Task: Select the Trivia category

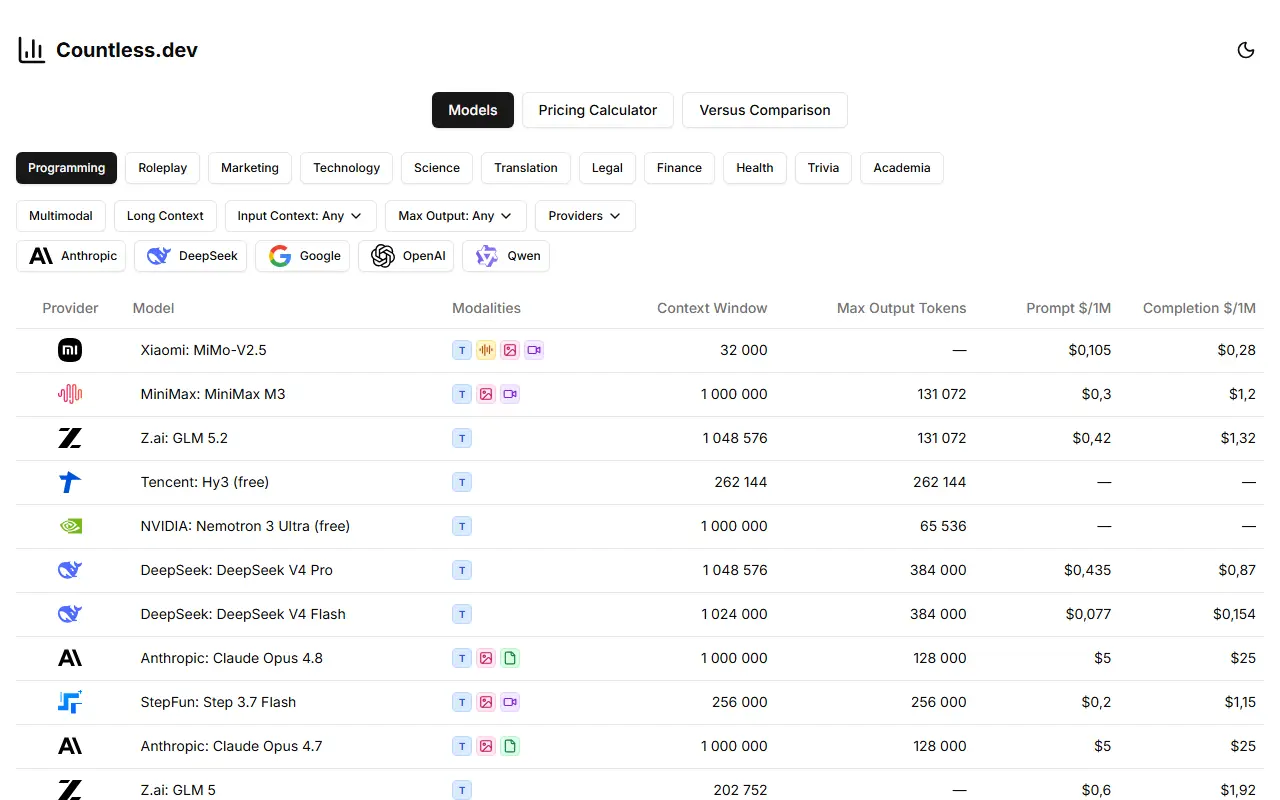Action: click(x=824, y=168)
